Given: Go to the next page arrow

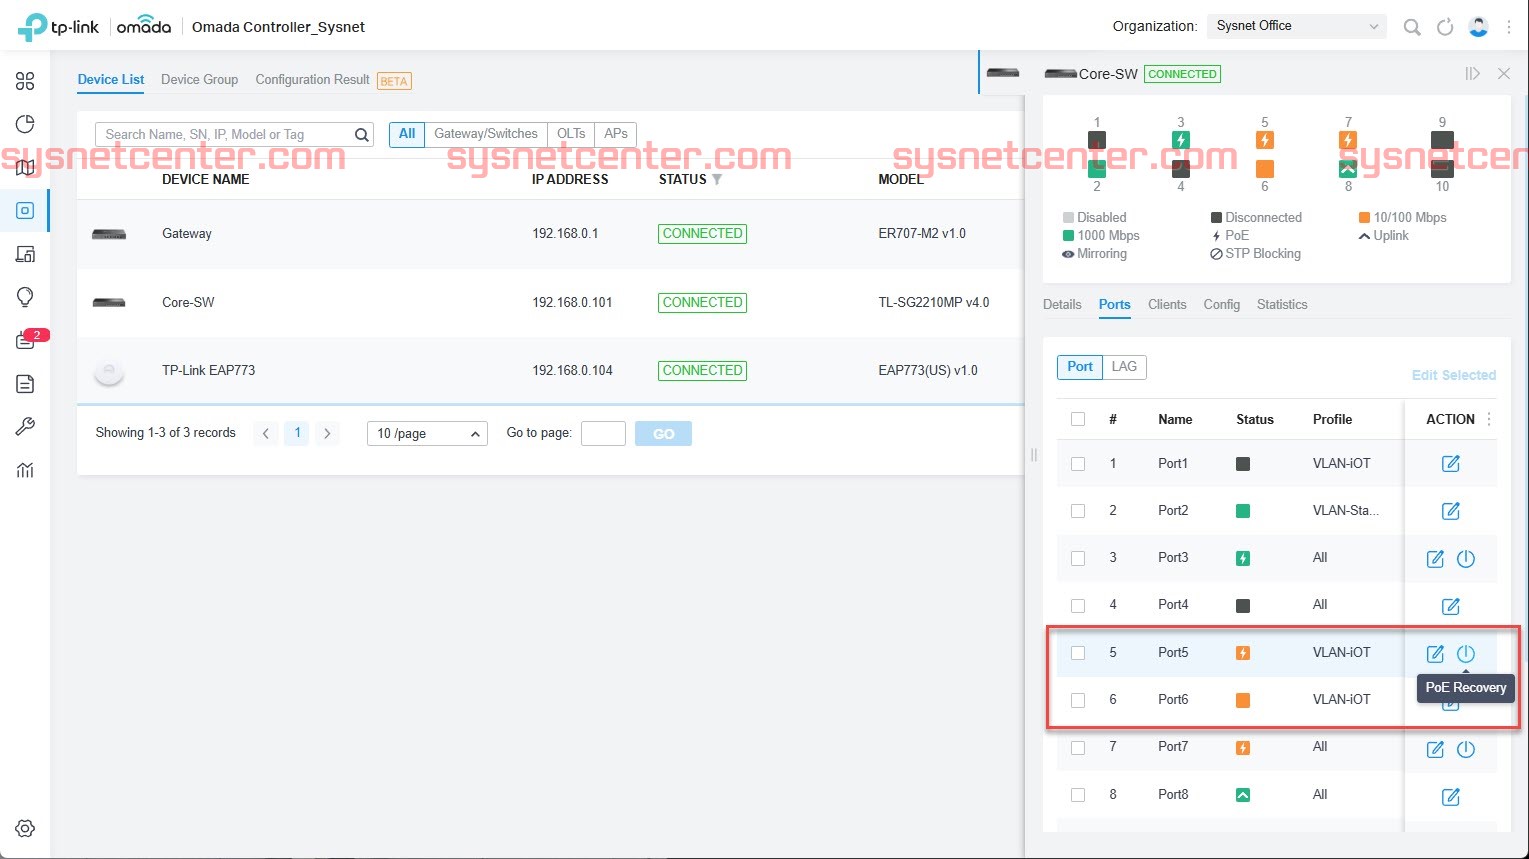Looking at the screenshot, I should click(327, 433).
